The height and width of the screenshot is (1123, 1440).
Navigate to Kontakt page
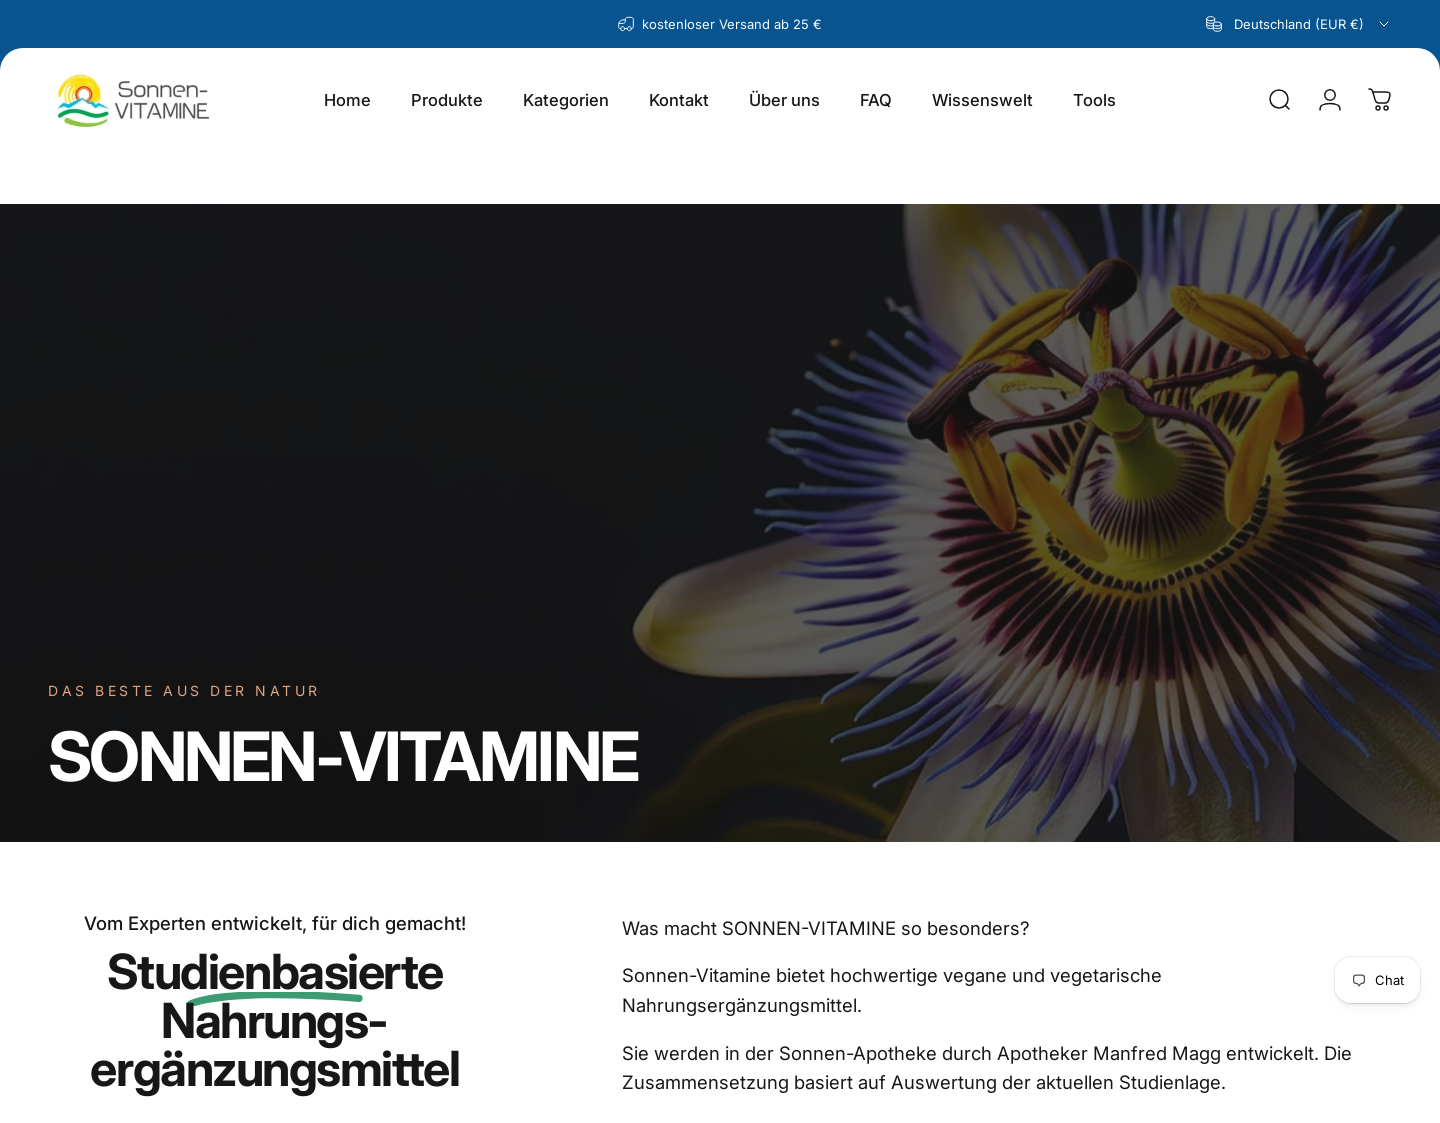[x=679, y=100]
